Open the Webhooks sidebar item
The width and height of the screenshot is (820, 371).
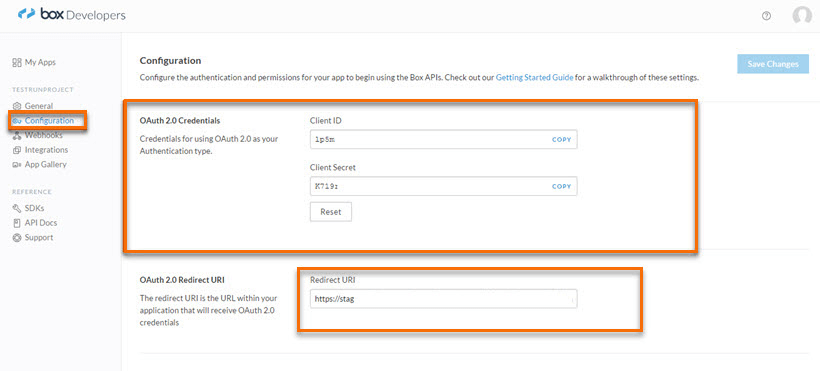[x=43, y=136]
